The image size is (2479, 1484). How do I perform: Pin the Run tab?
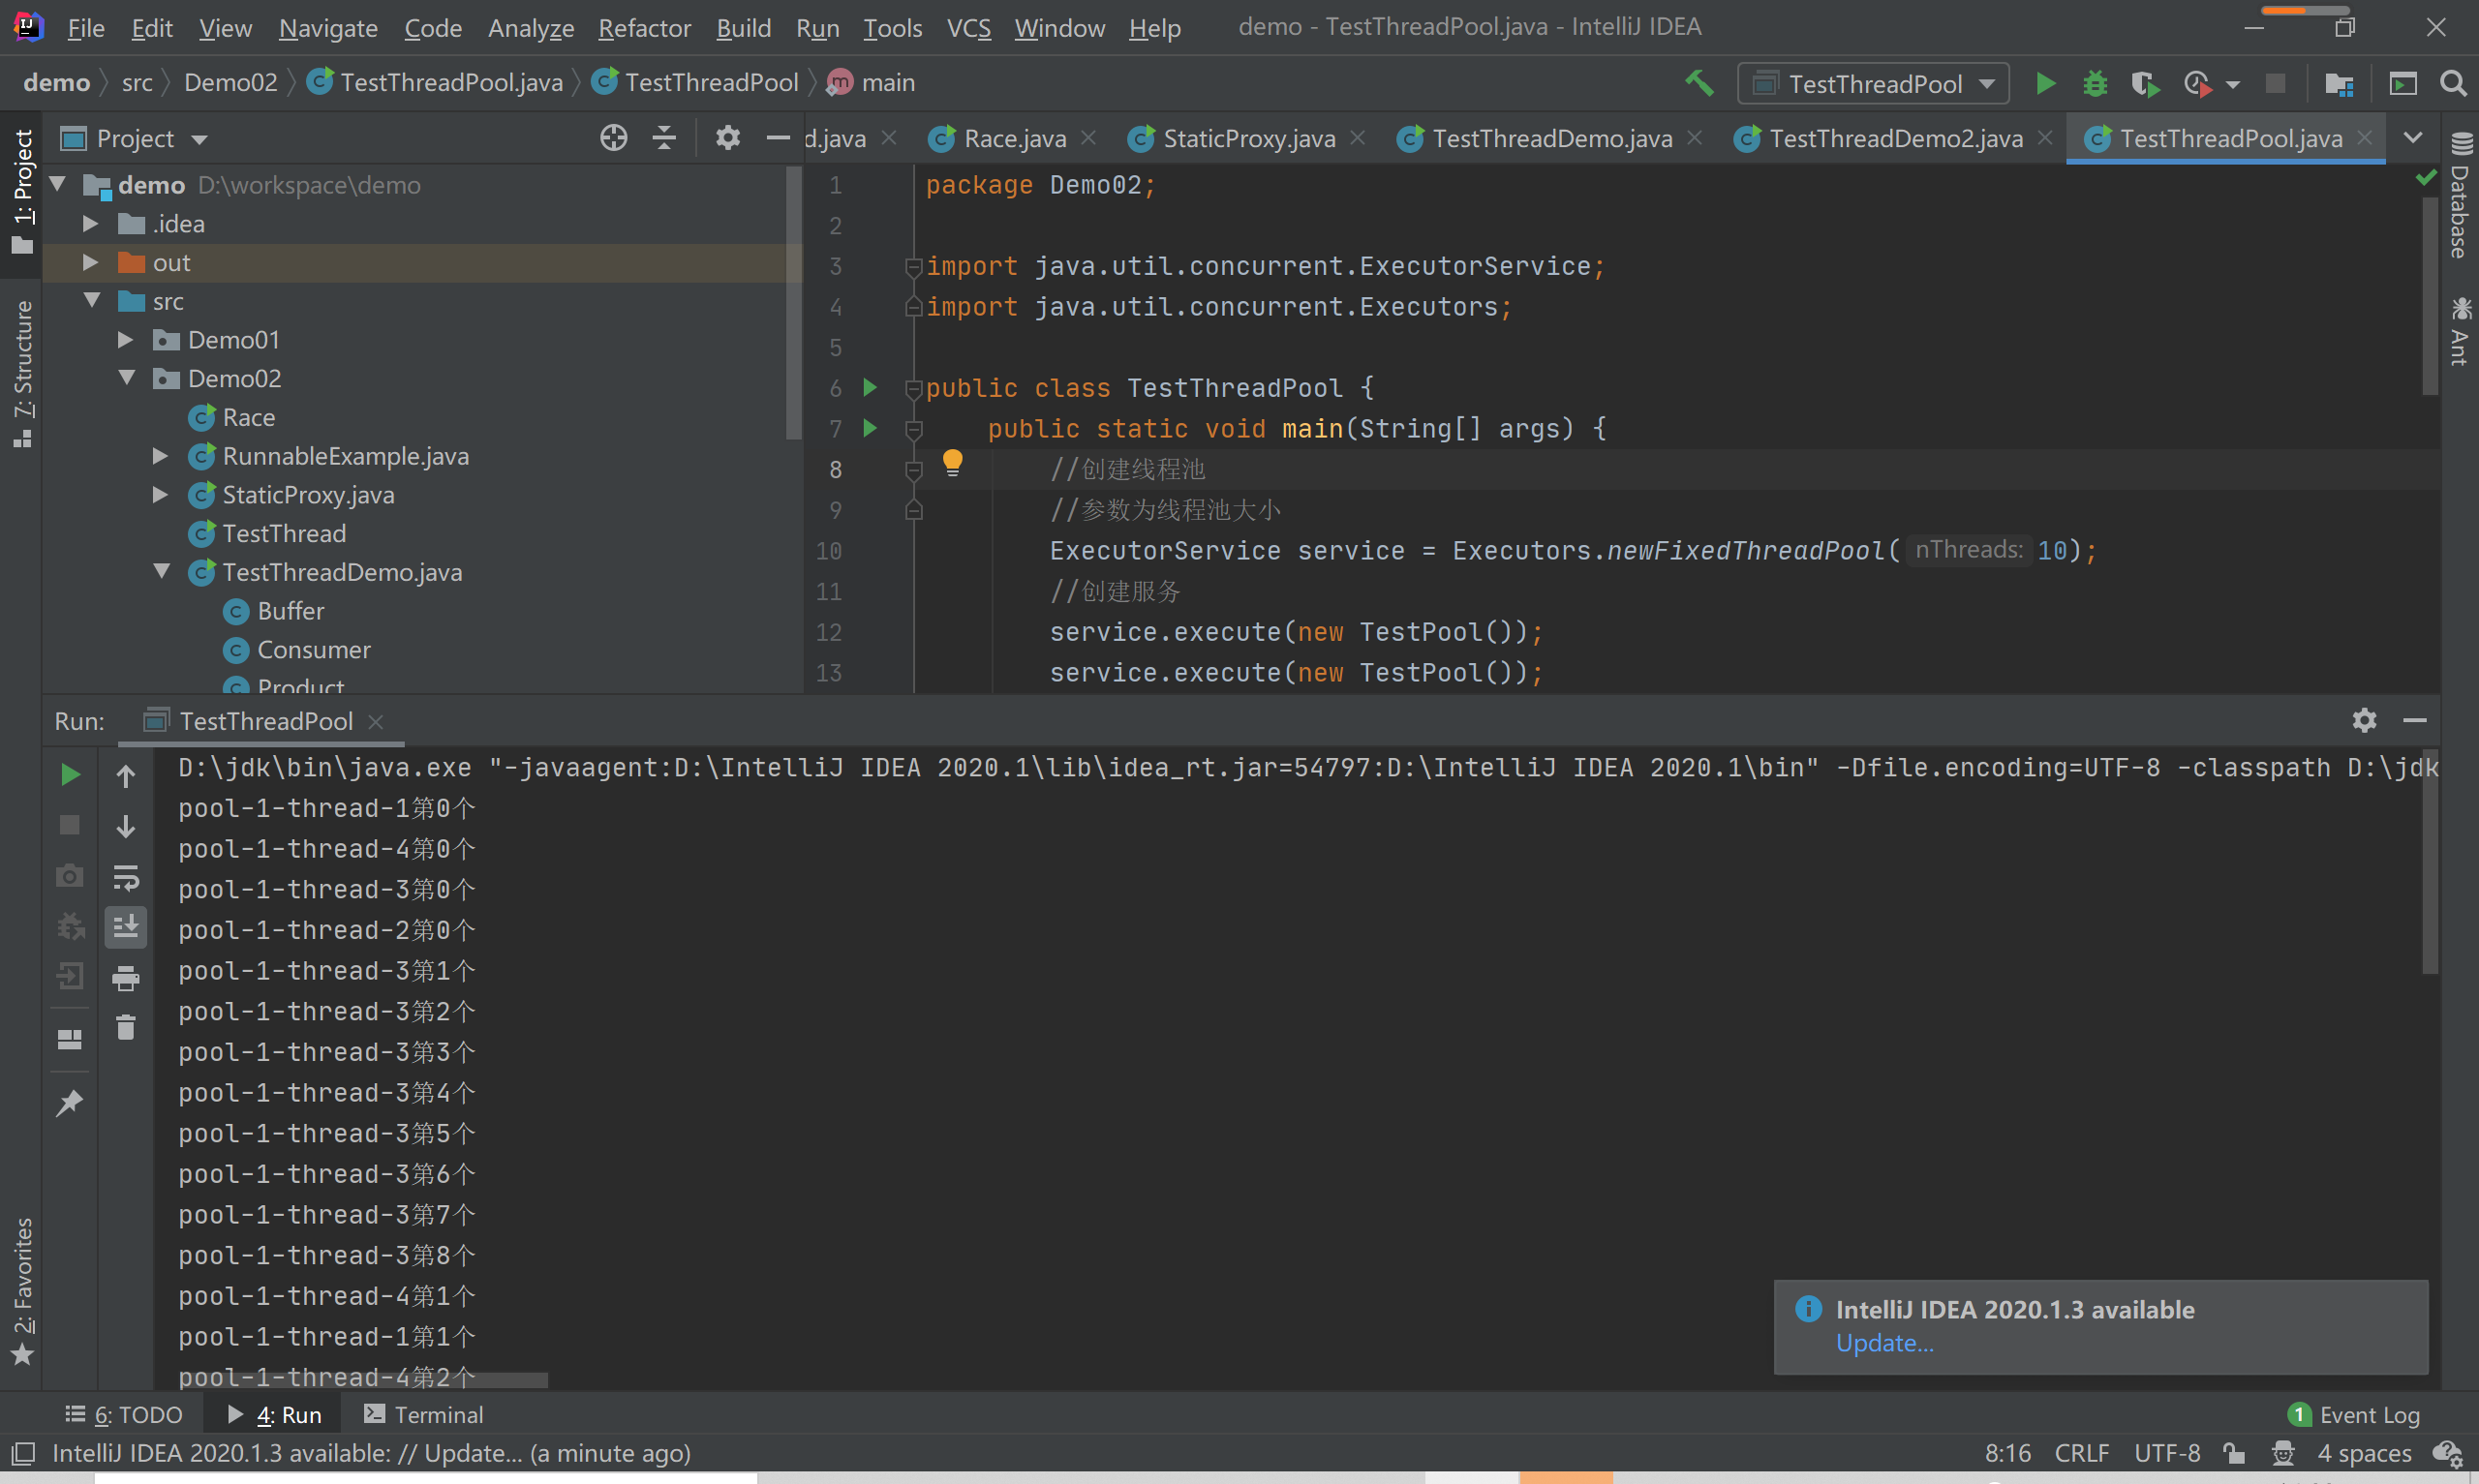[70, 1103]
